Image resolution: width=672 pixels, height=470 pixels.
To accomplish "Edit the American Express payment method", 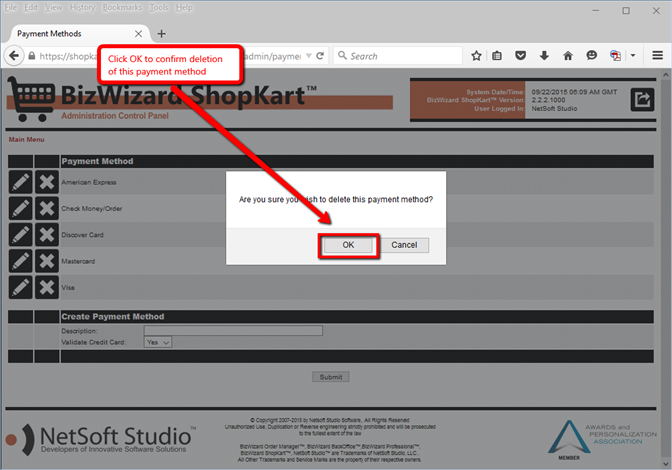I will pos(21,182).
